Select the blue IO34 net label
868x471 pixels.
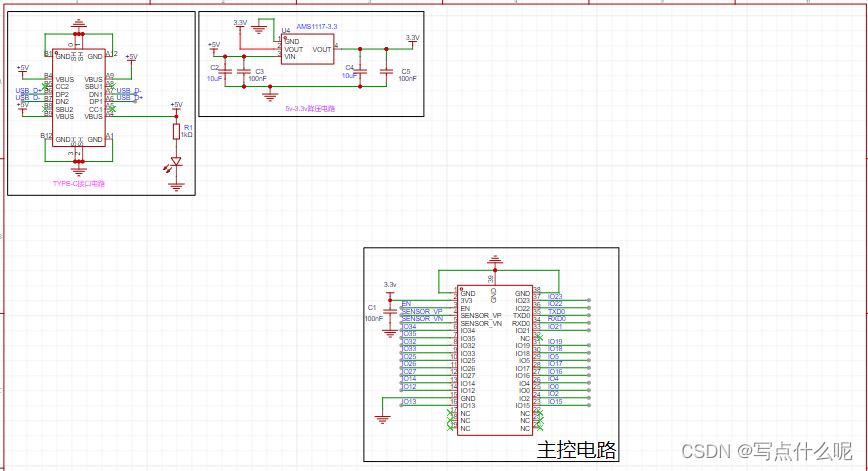tap(410, 327)
